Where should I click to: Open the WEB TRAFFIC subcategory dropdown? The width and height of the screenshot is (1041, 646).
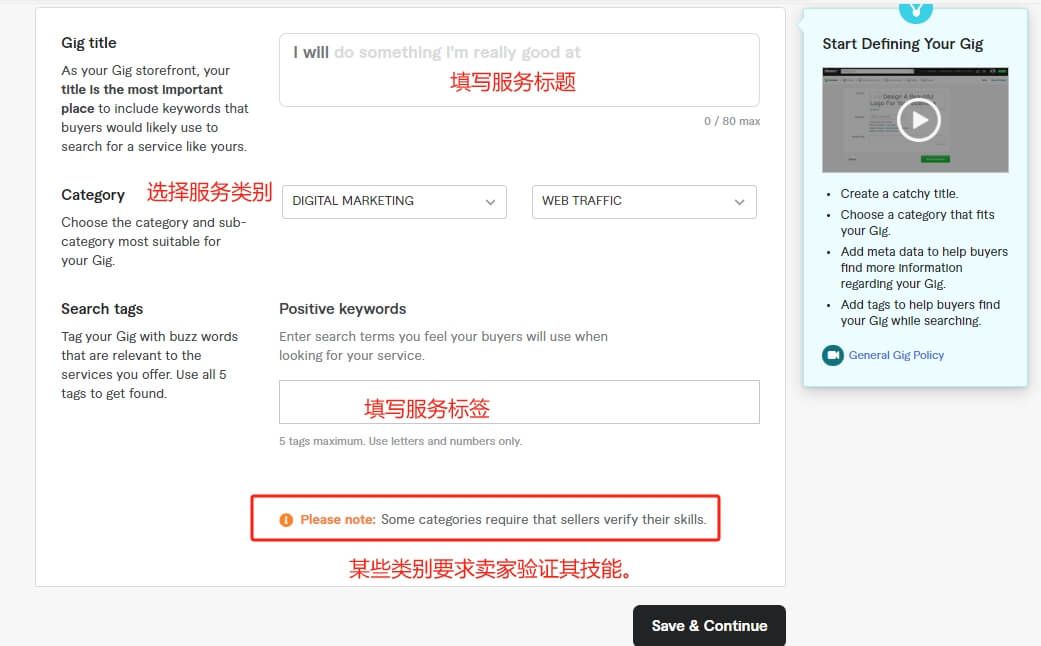[x=643, y=201]
